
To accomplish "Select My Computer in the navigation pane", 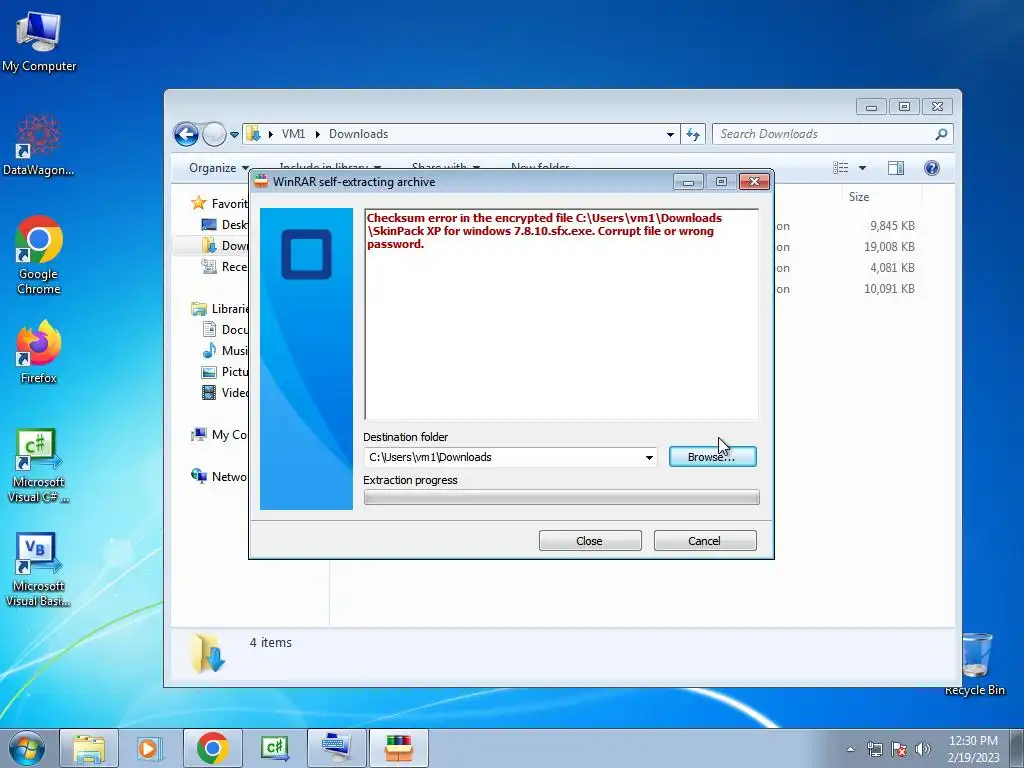I will tap(219, 434).
